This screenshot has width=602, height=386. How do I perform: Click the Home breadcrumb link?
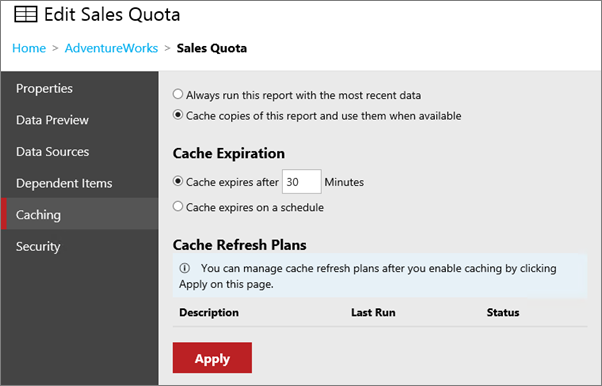(x=29, y=48)
